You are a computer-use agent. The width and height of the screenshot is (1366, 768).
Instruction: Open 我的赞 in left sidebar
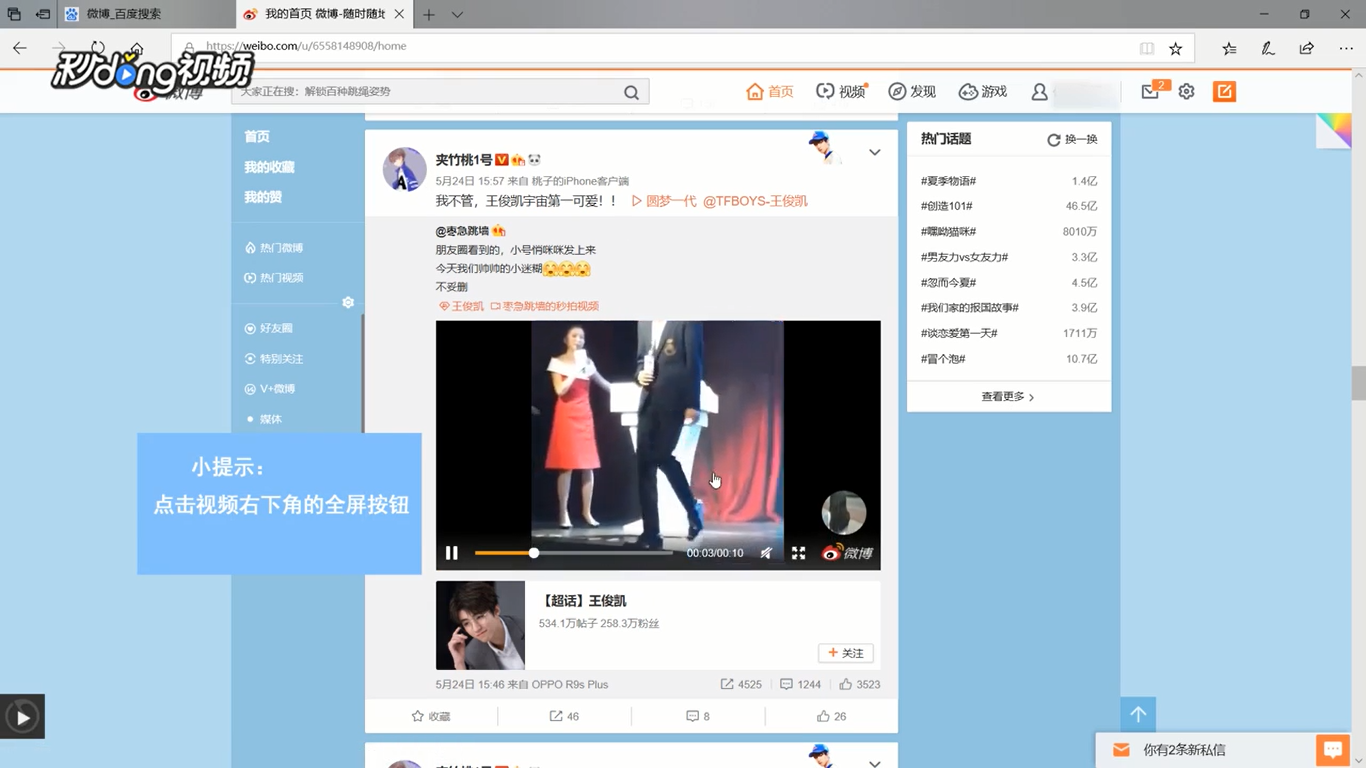[263, 197]
